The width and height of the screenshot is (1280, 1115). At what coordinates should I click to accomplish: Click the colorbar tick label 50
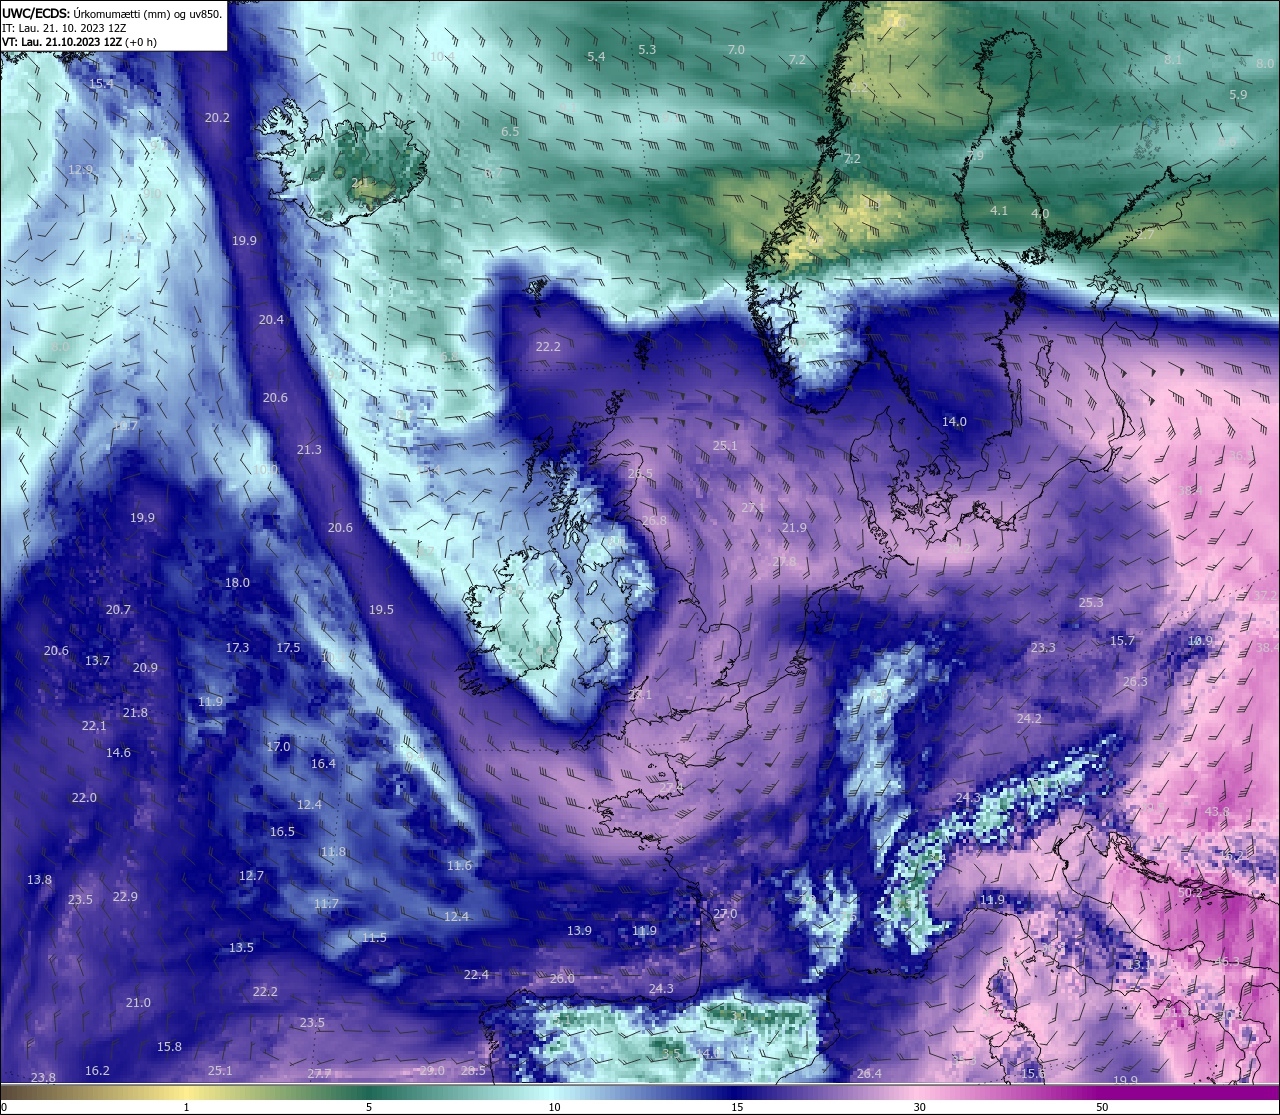point(1102,1107)
